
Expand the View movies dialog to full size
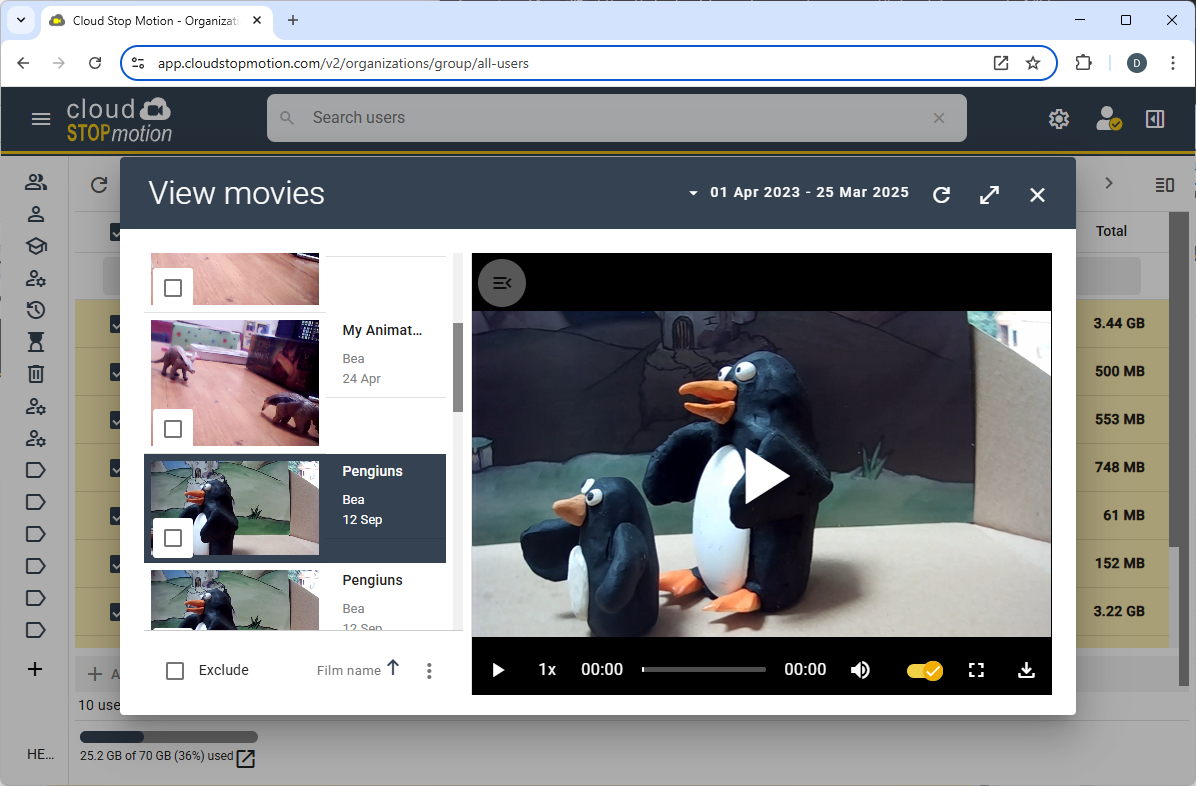coord(989,195)
